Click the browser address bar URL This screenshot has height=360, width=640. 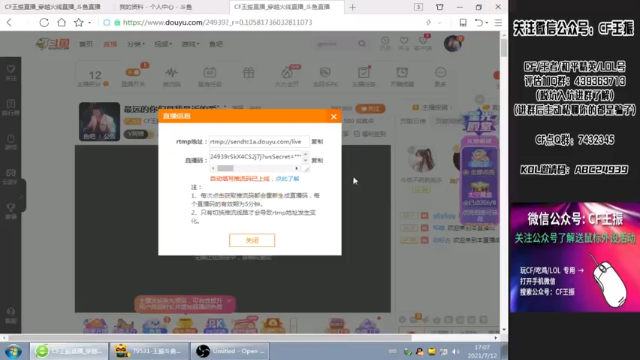pos(218,22)
